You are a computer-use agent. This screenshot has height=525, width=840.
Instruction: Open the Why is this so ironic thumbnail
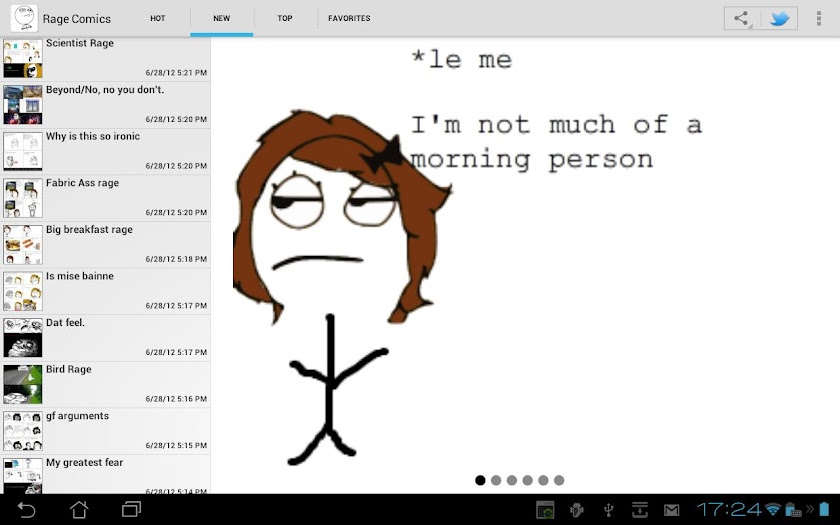tap(22, 152)
